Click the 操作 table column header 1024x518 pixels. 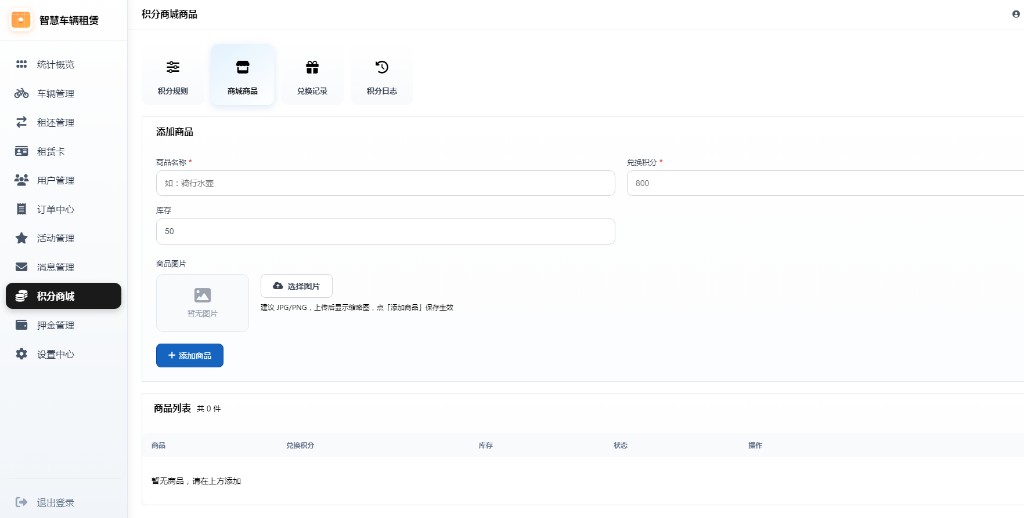click(755, 445)
